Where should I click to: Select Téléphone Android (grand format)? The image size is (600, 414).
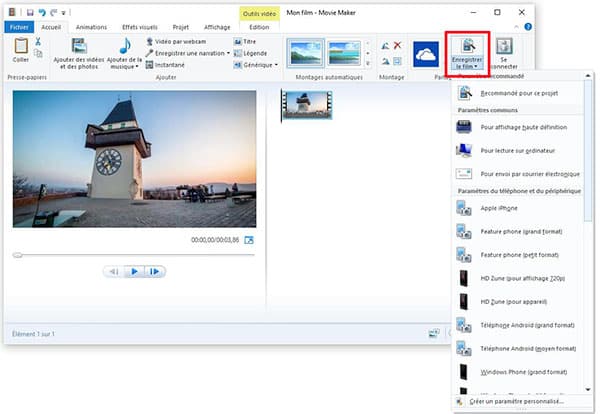[518, 325]
